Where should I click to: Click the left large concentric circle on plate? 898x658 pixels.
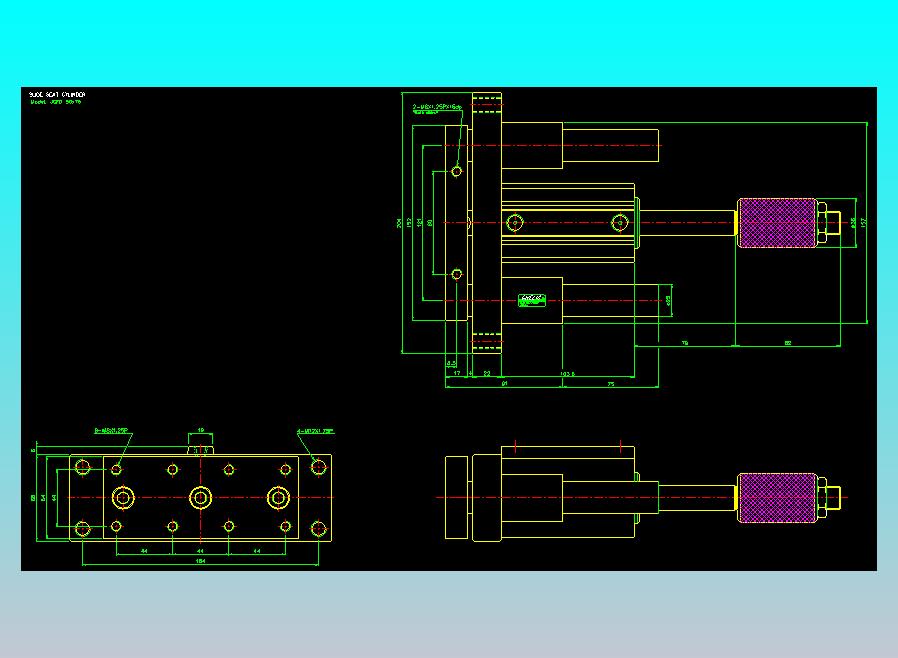point(123,498)
